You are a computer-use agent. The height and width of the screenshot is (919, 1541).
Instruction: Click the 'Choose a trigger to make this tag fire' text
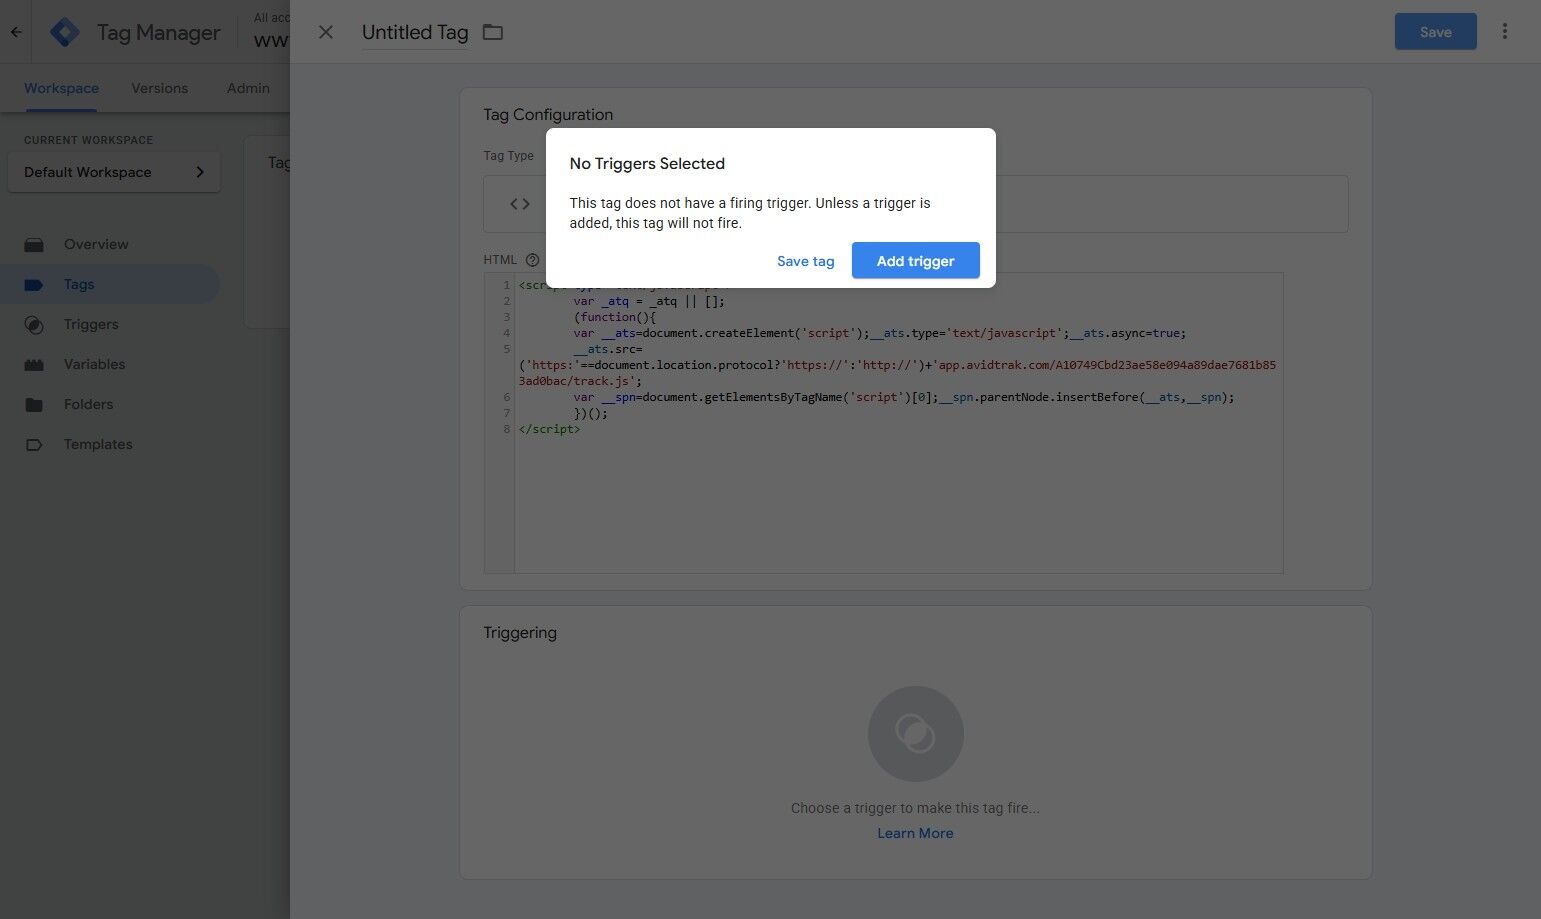click(915, 808)
